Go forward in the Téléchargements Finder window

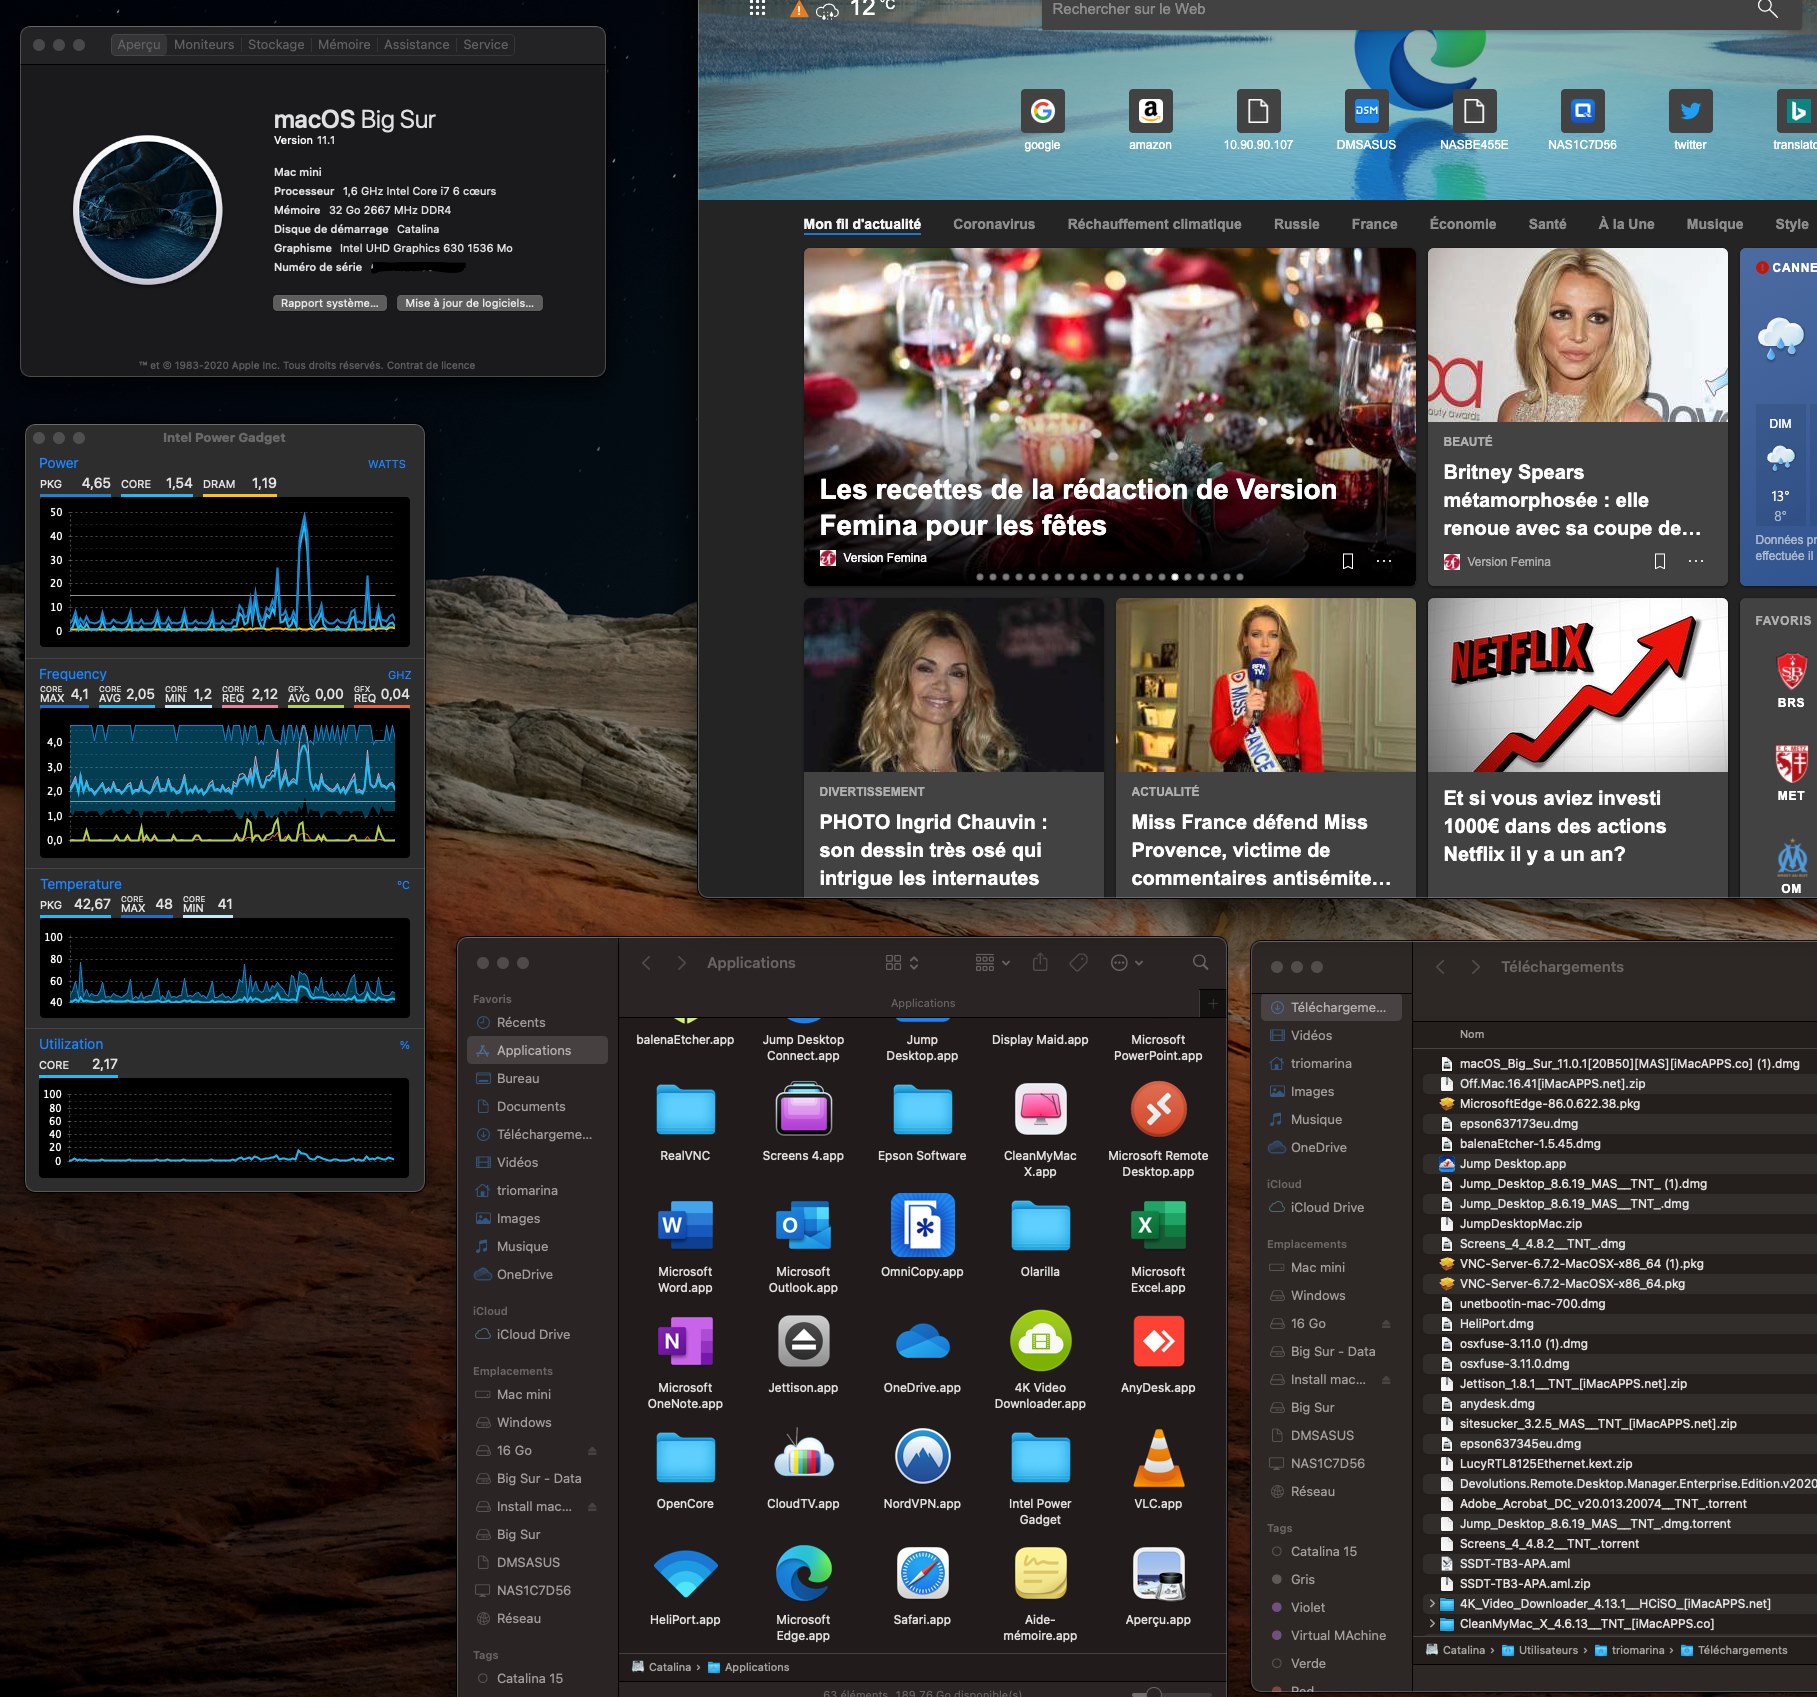click(1475, 967)
